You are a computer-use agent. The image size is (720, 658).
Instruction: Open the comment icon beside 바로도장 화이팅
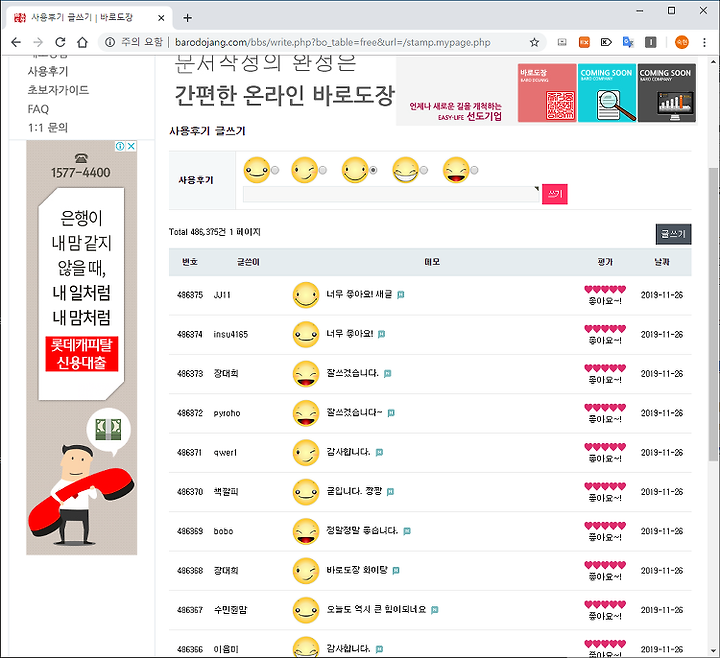pyautogui.click(x=396, y=570)
